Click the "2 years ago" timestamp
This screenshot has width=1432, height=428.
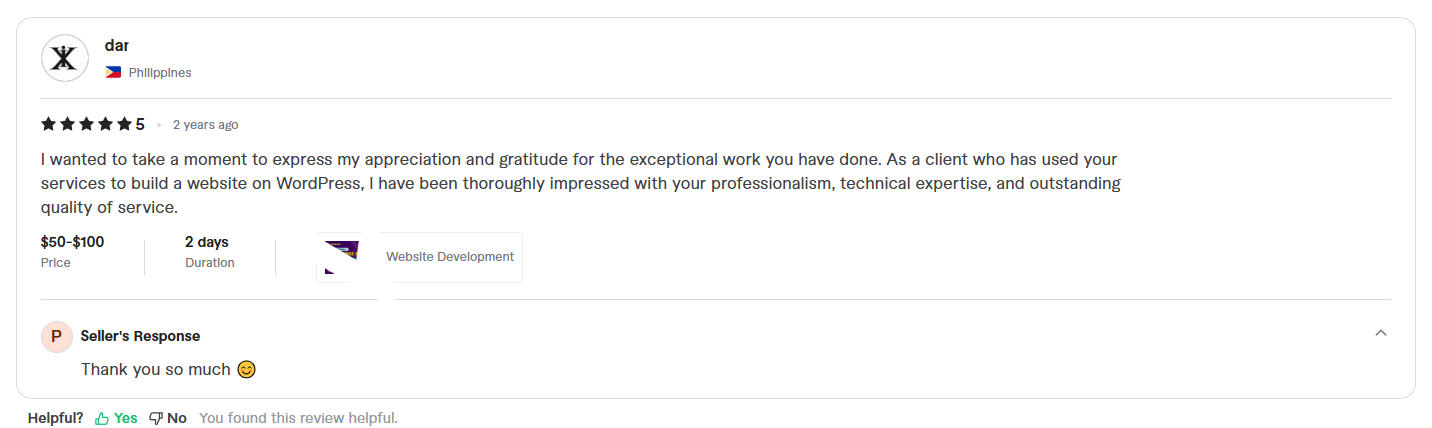coord(205,125)
